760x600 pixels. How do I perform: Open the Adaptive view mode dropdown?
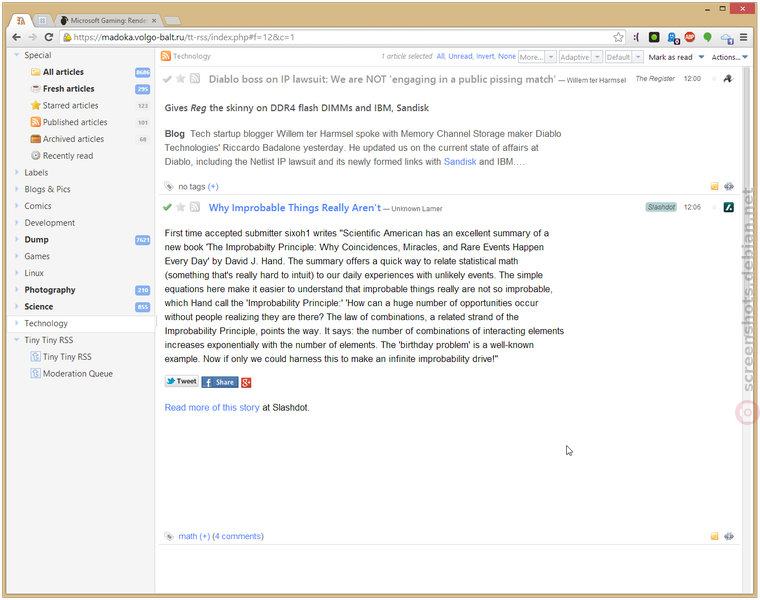[580, 57]
